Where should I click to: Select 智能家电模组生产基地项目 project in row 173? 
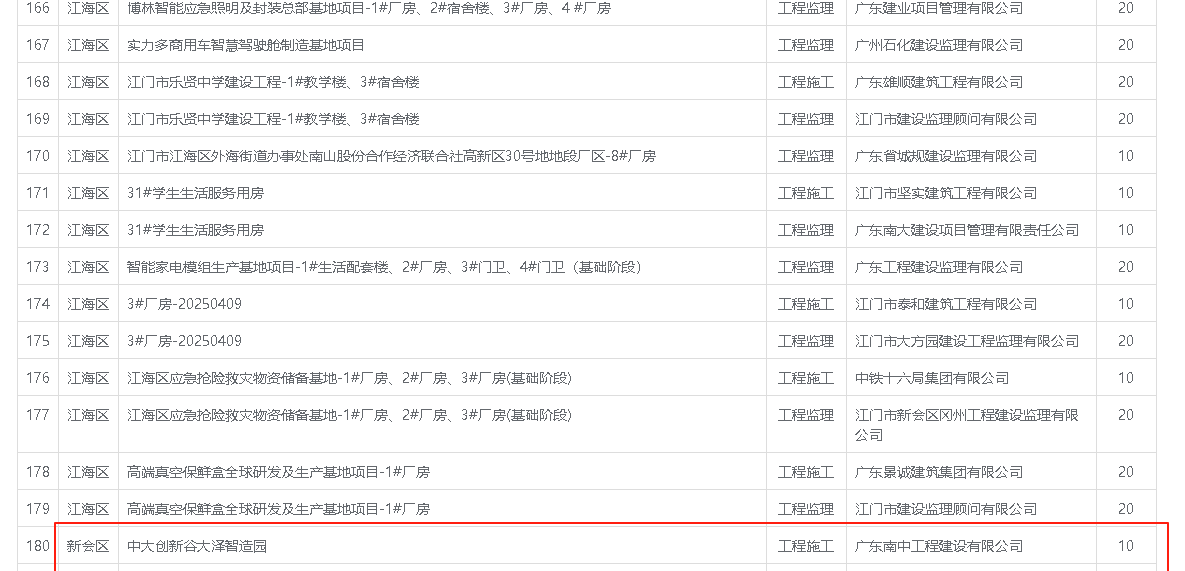click(384, 267)
